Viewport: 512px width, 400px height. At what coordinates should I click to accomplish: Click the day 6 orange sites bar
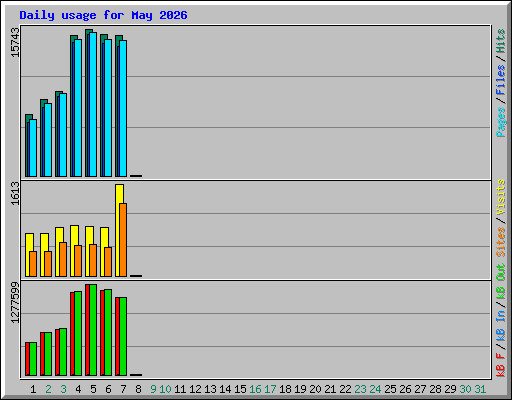coord(108,262)
